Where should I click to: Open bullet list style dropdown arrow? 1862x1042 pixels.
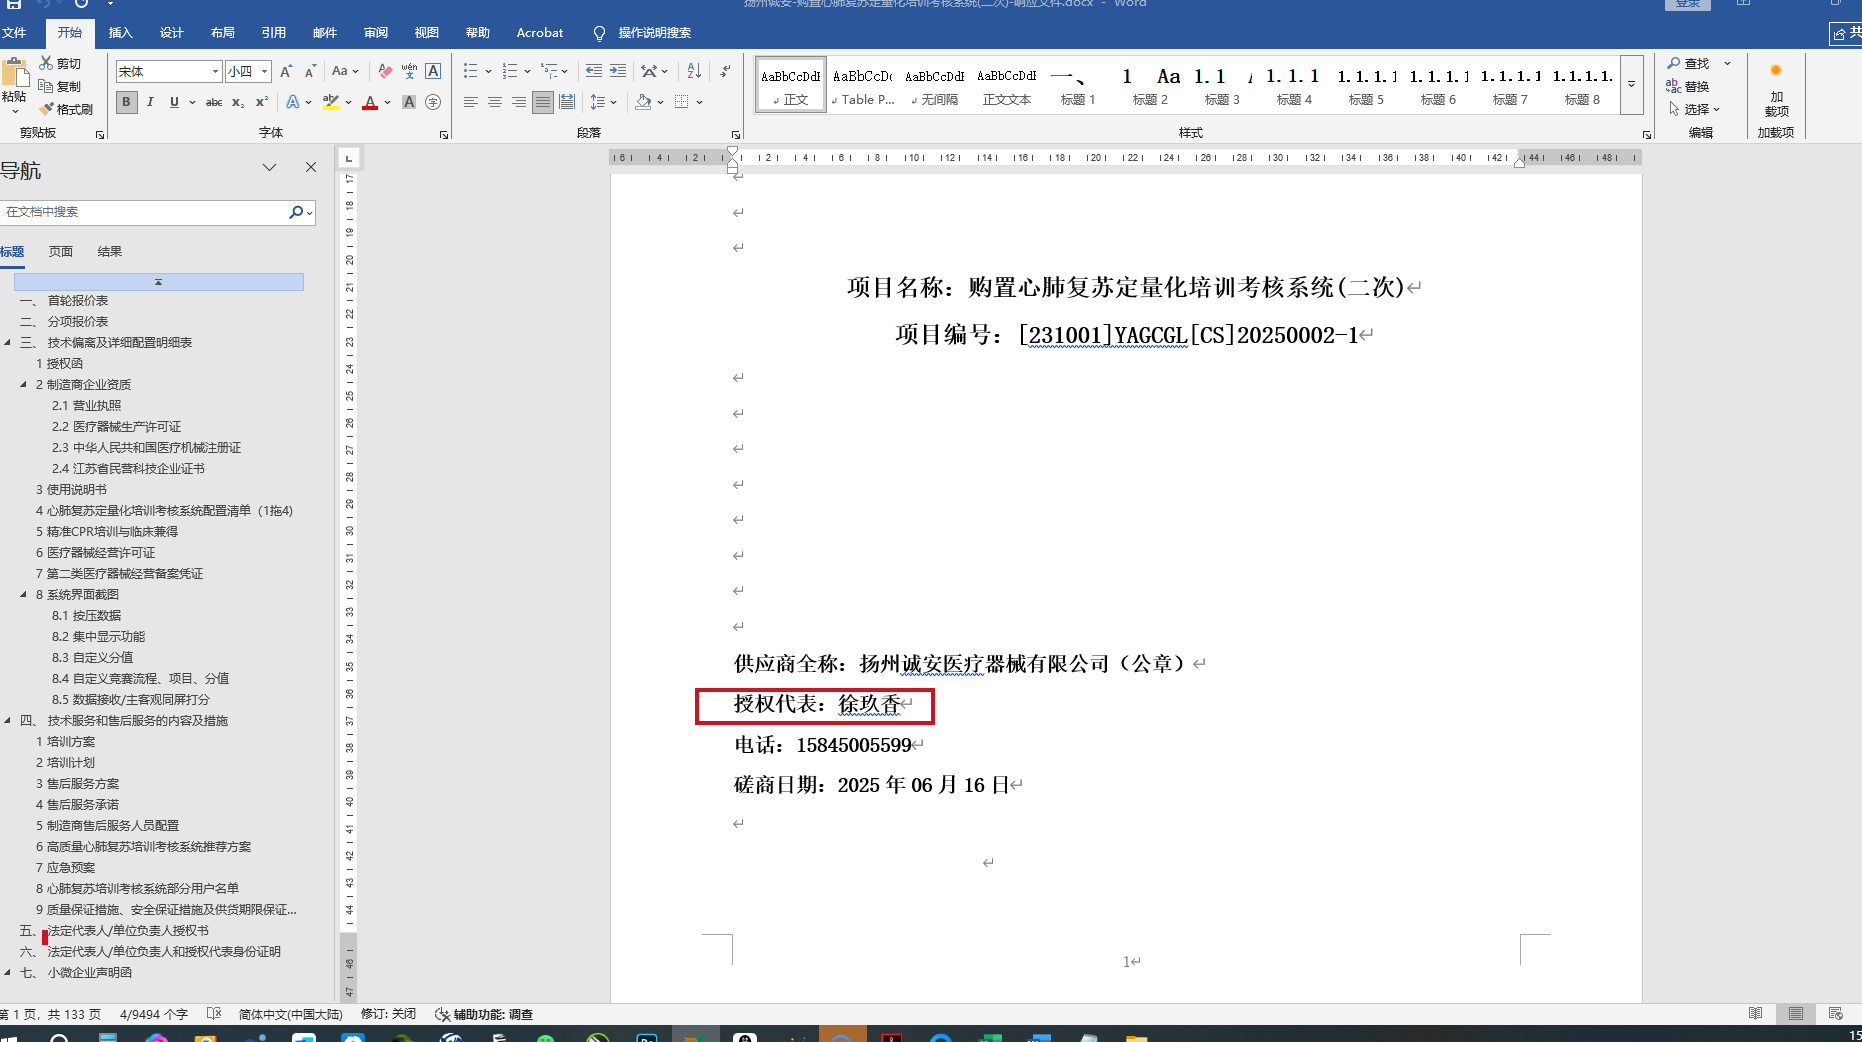coord(488,71)
